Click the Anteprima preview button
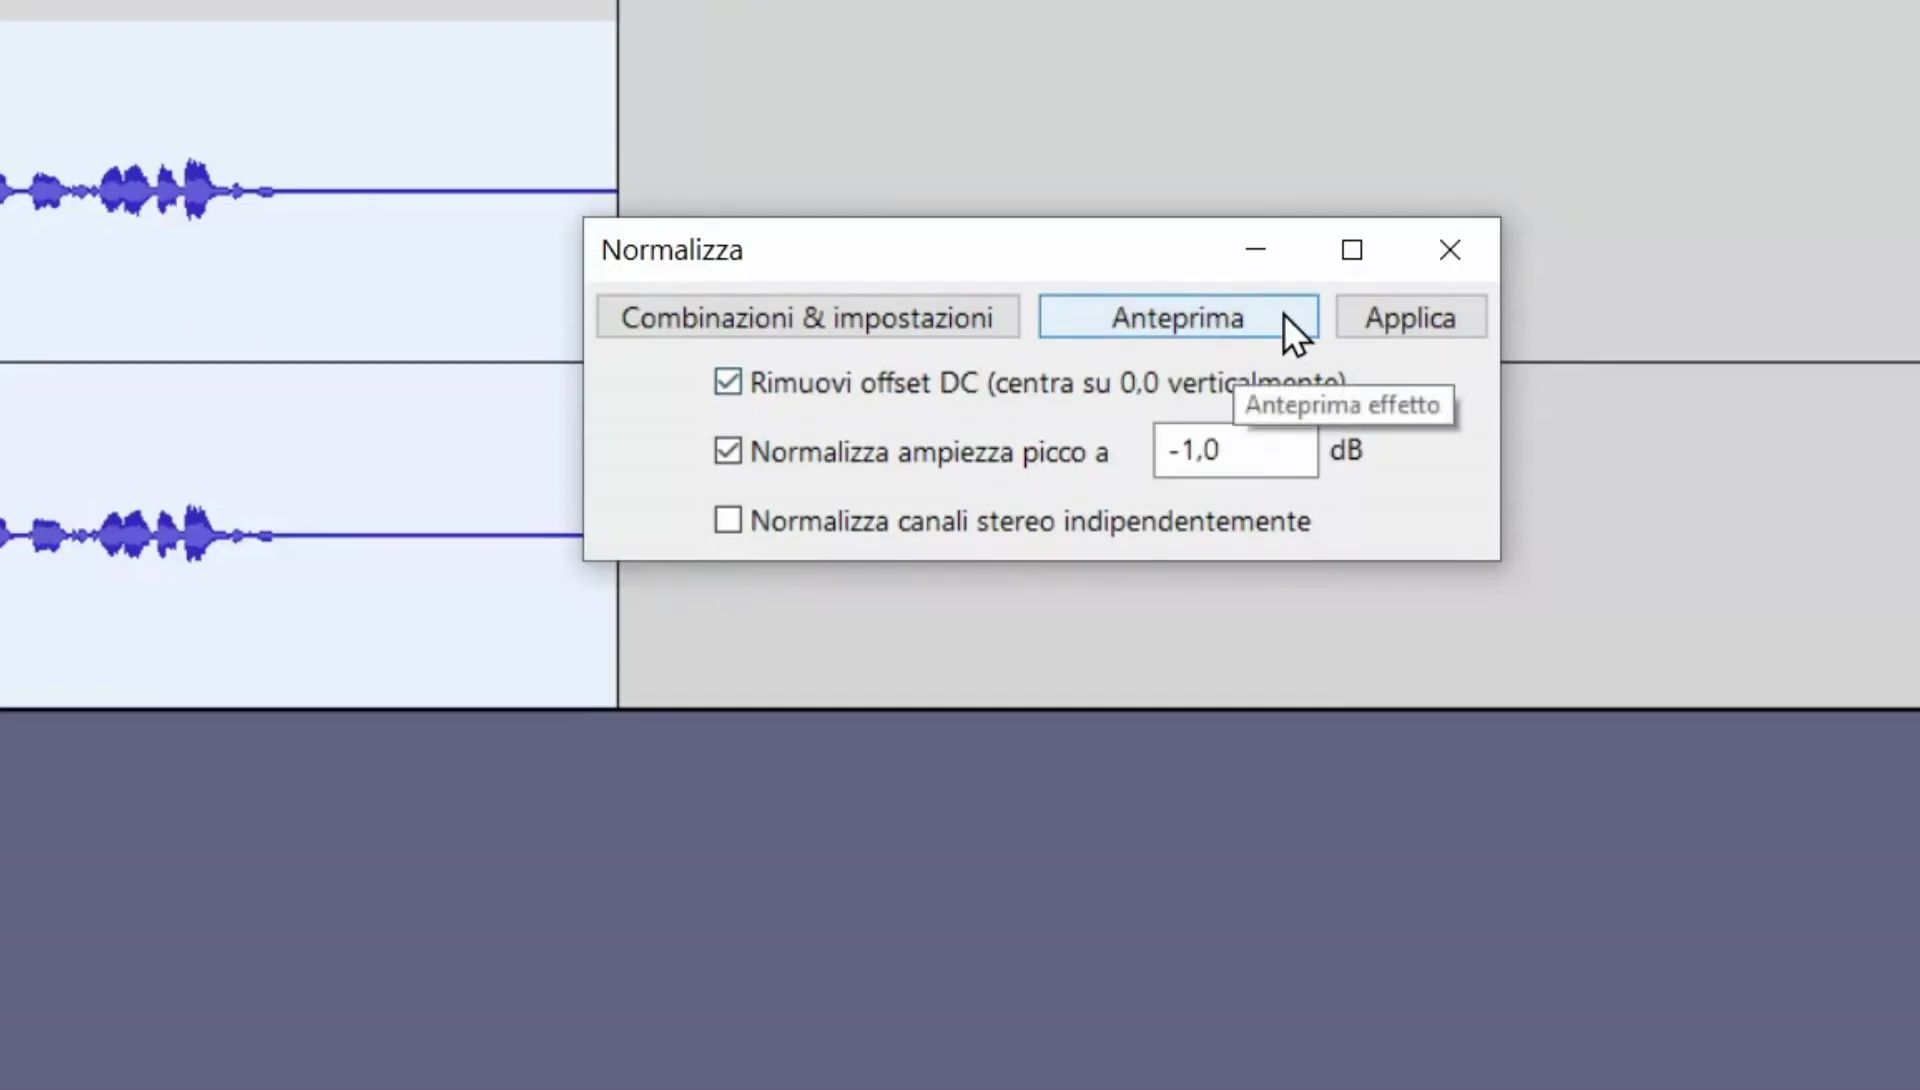Screen dimensions: 1920x1090 (1178, 317)
